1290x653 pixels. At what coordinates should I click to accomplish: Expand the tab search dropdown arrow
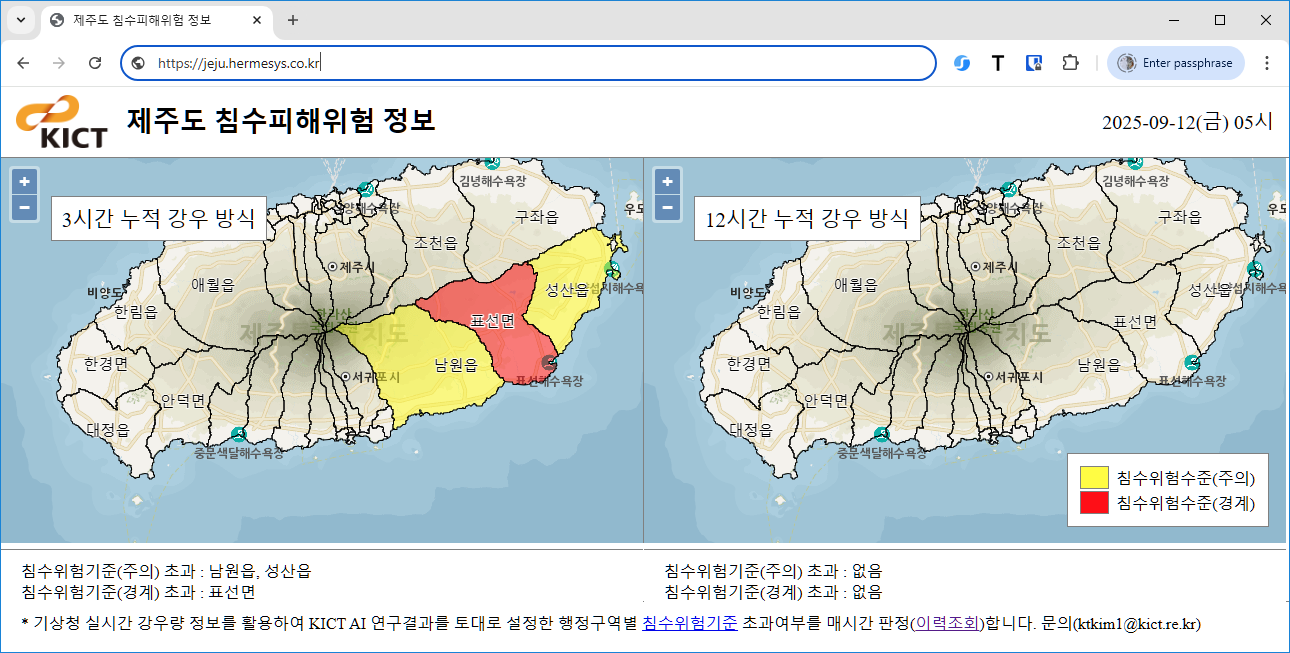[x=21, y=20]
